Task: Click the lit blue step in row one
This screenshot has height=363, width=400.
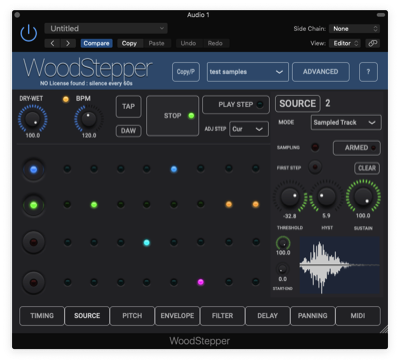Action: click(x=174, y=169)
